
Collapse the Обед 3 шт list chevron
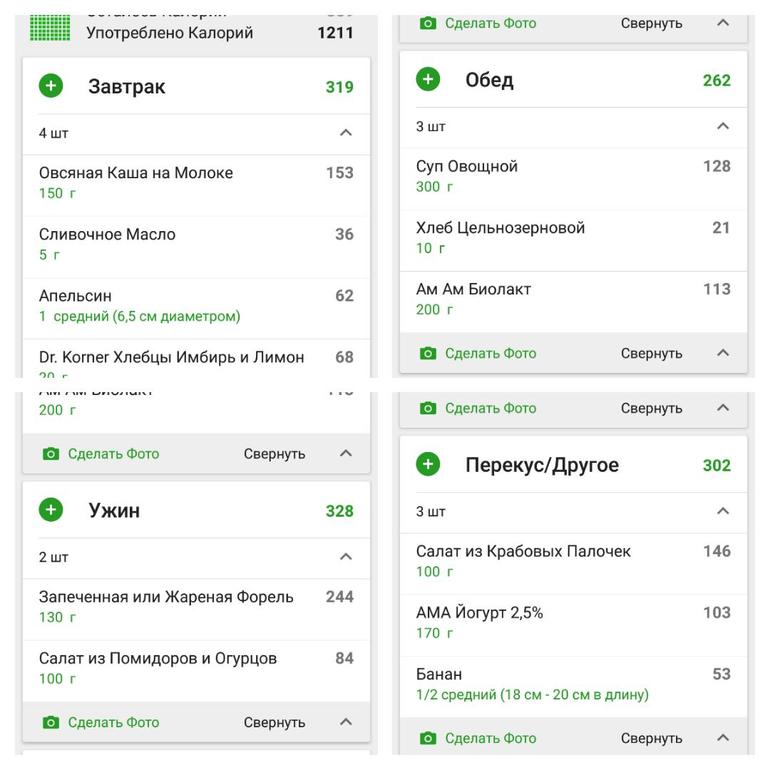coord(723,126)
